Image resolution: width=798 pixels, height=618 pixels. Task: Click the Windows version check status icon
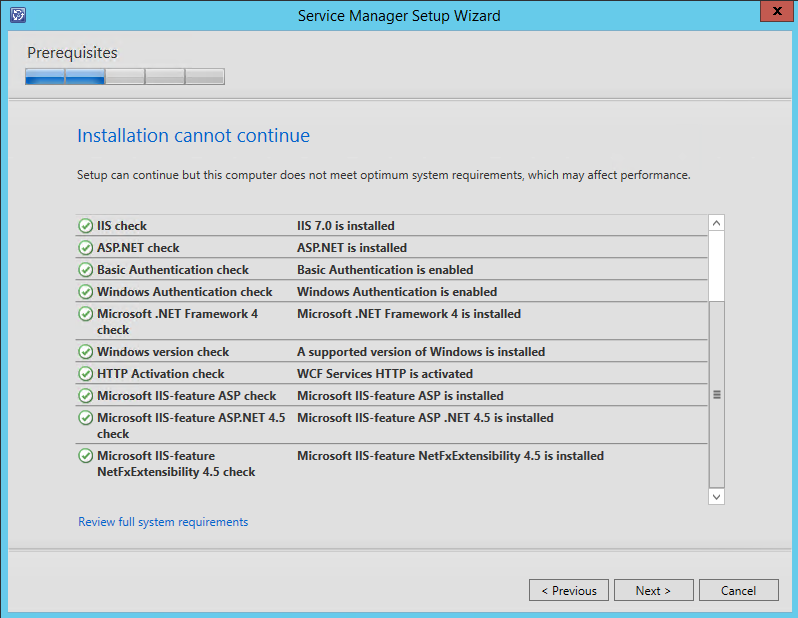point(86,352)
